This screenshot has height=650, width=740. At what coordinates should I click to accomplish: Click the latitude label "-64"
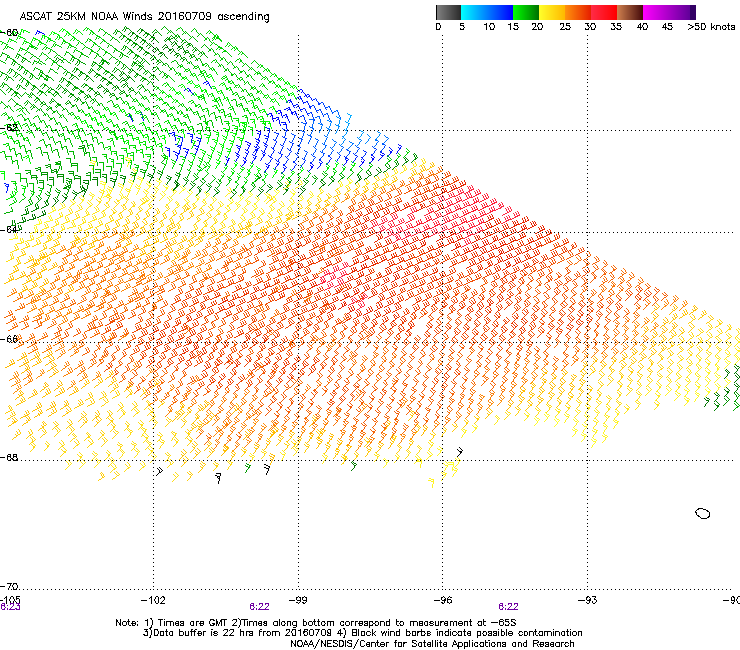click(x=9, y=230)
